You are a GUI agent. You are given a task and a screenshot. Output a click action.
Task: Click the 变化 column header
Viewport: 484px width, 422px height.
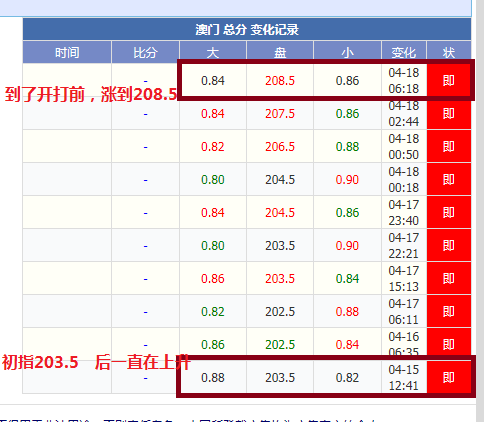point(404,52)
